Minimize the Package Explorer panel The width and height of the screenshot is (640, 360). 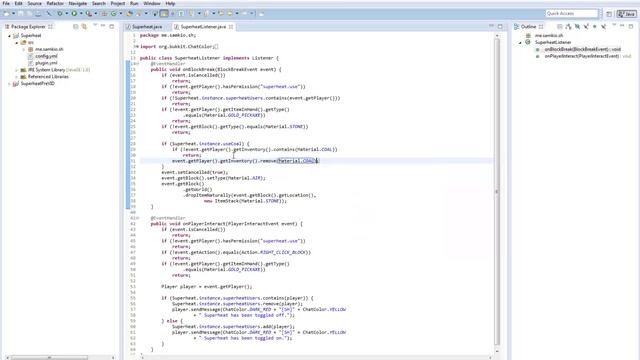(103, 26)
